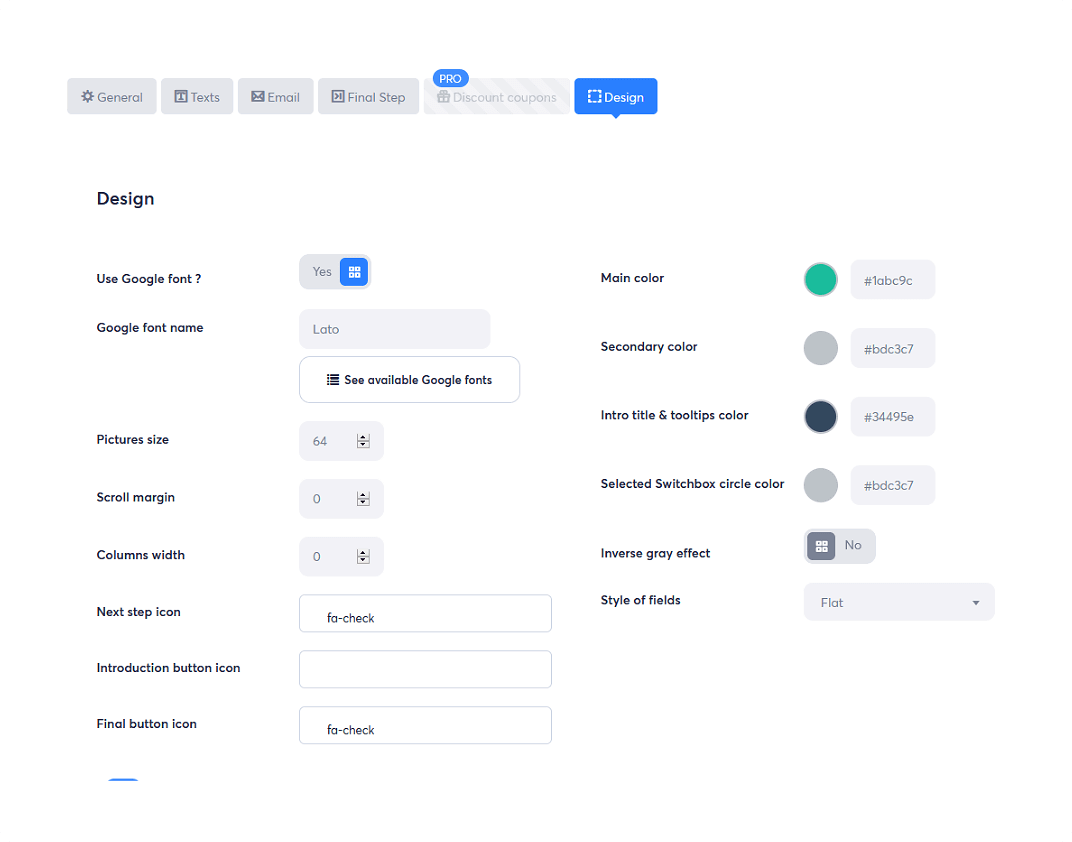Viewport: 1072px width, 842px height.
Task: Click the text icon on Texts tab
Action: pos(180,96)
